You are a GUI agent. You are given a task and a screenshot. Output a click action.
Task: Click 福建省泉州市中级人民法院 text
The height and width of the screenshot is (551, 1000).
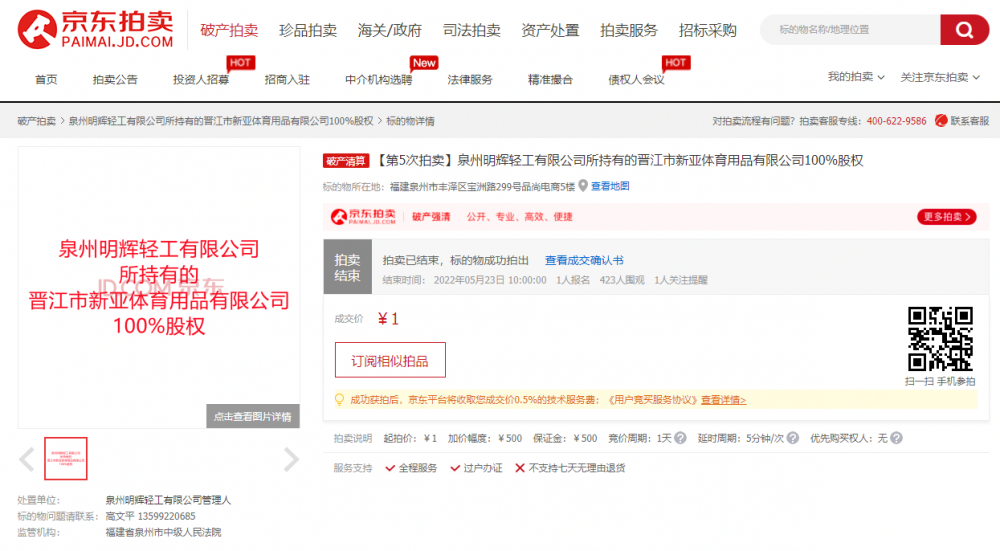point(163,532)
